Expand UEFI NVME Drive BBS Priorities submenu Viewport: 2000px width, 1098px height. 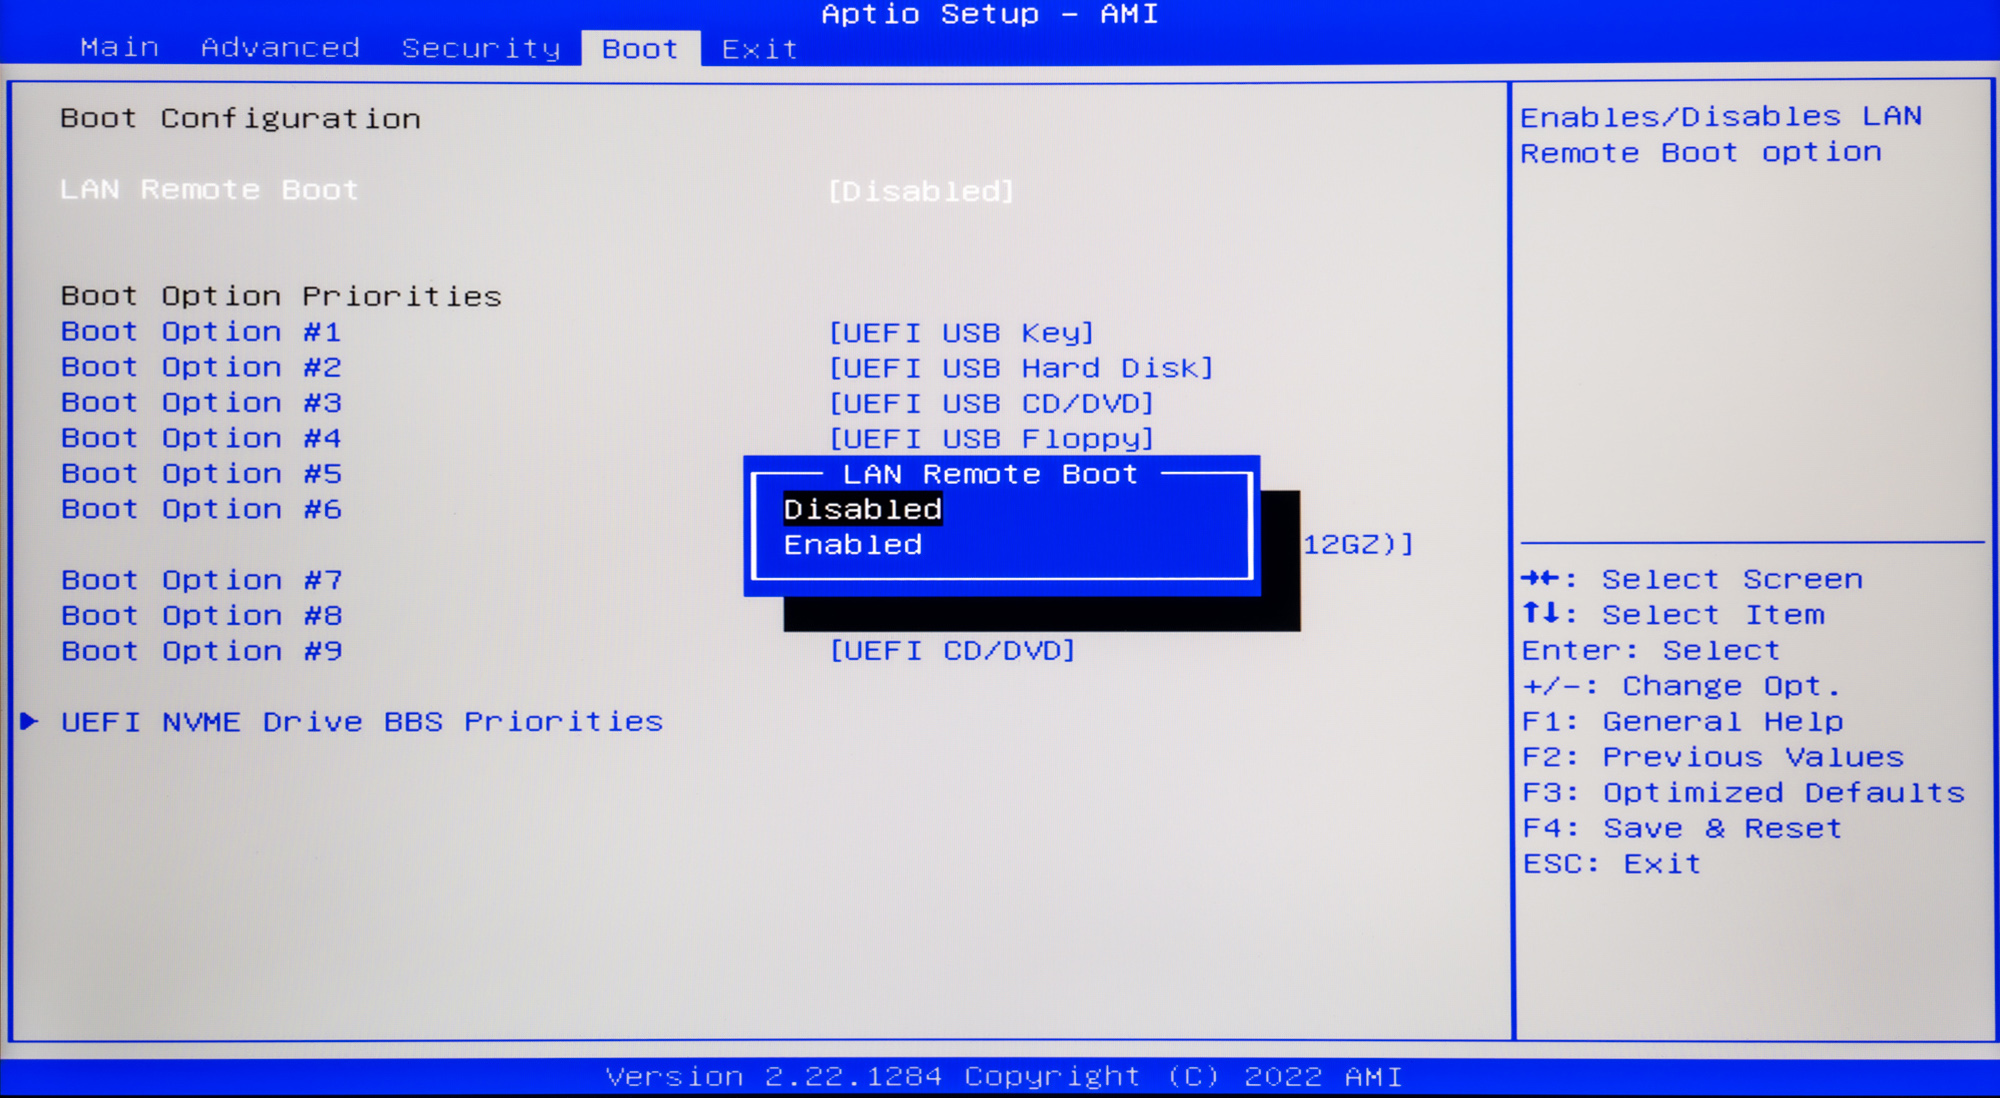coord(361,722)
